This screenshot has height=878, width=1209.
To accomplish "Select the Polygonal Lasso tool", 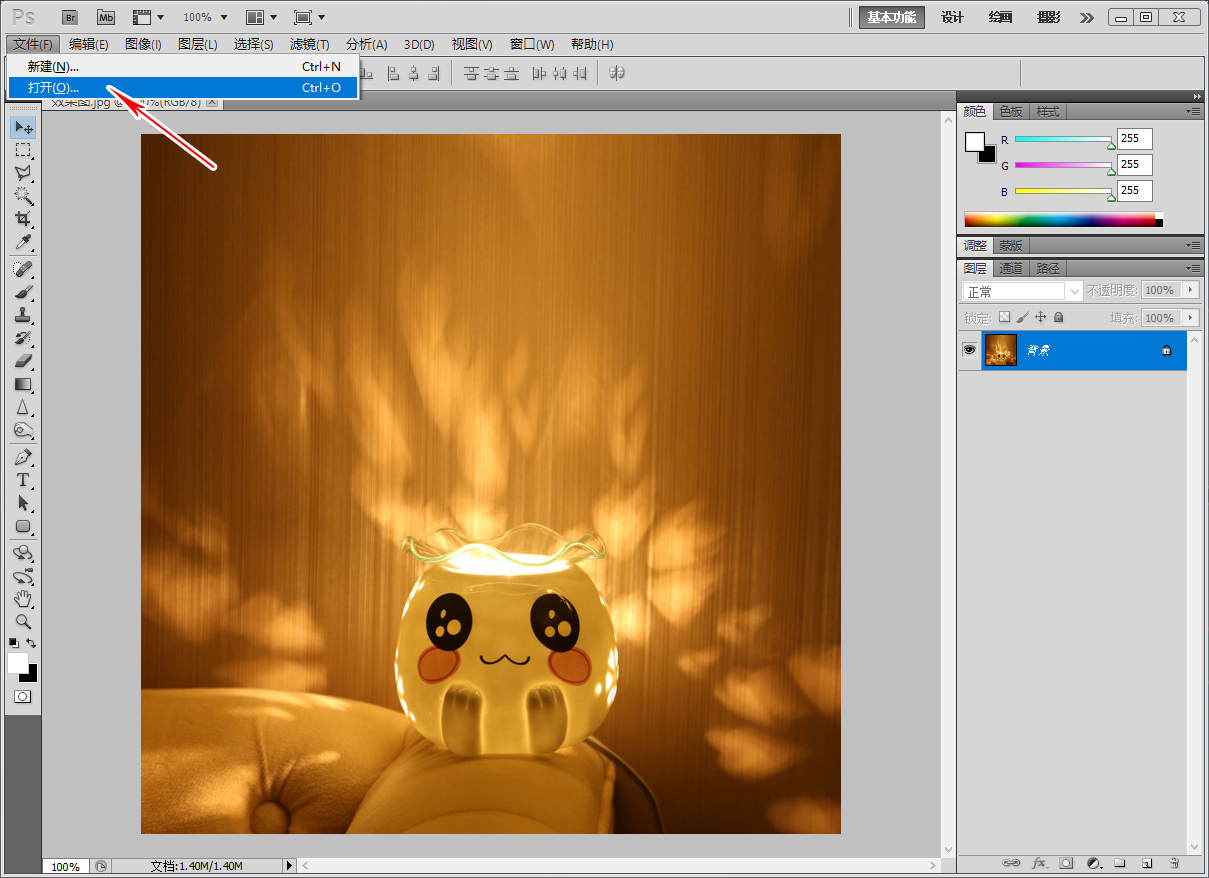I will [24, 173].
